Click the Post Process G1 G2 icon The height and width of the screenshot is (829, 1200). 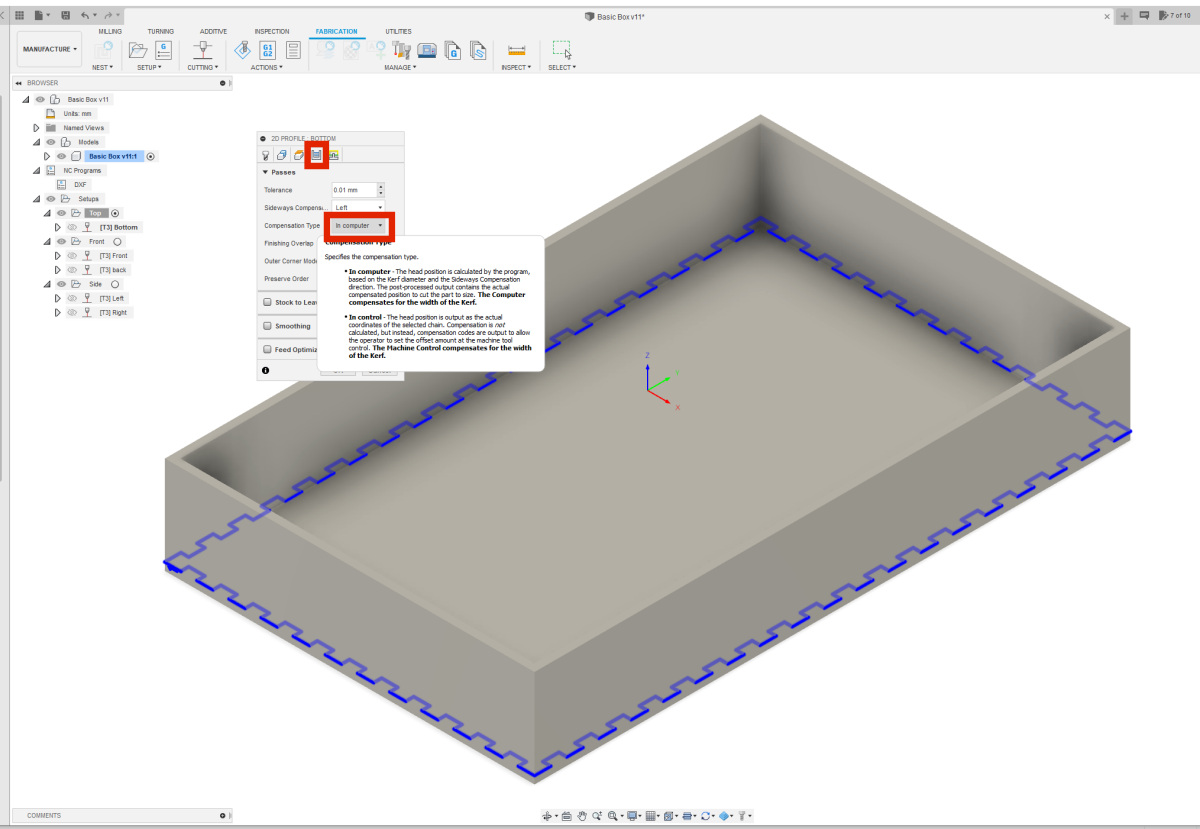268,50
